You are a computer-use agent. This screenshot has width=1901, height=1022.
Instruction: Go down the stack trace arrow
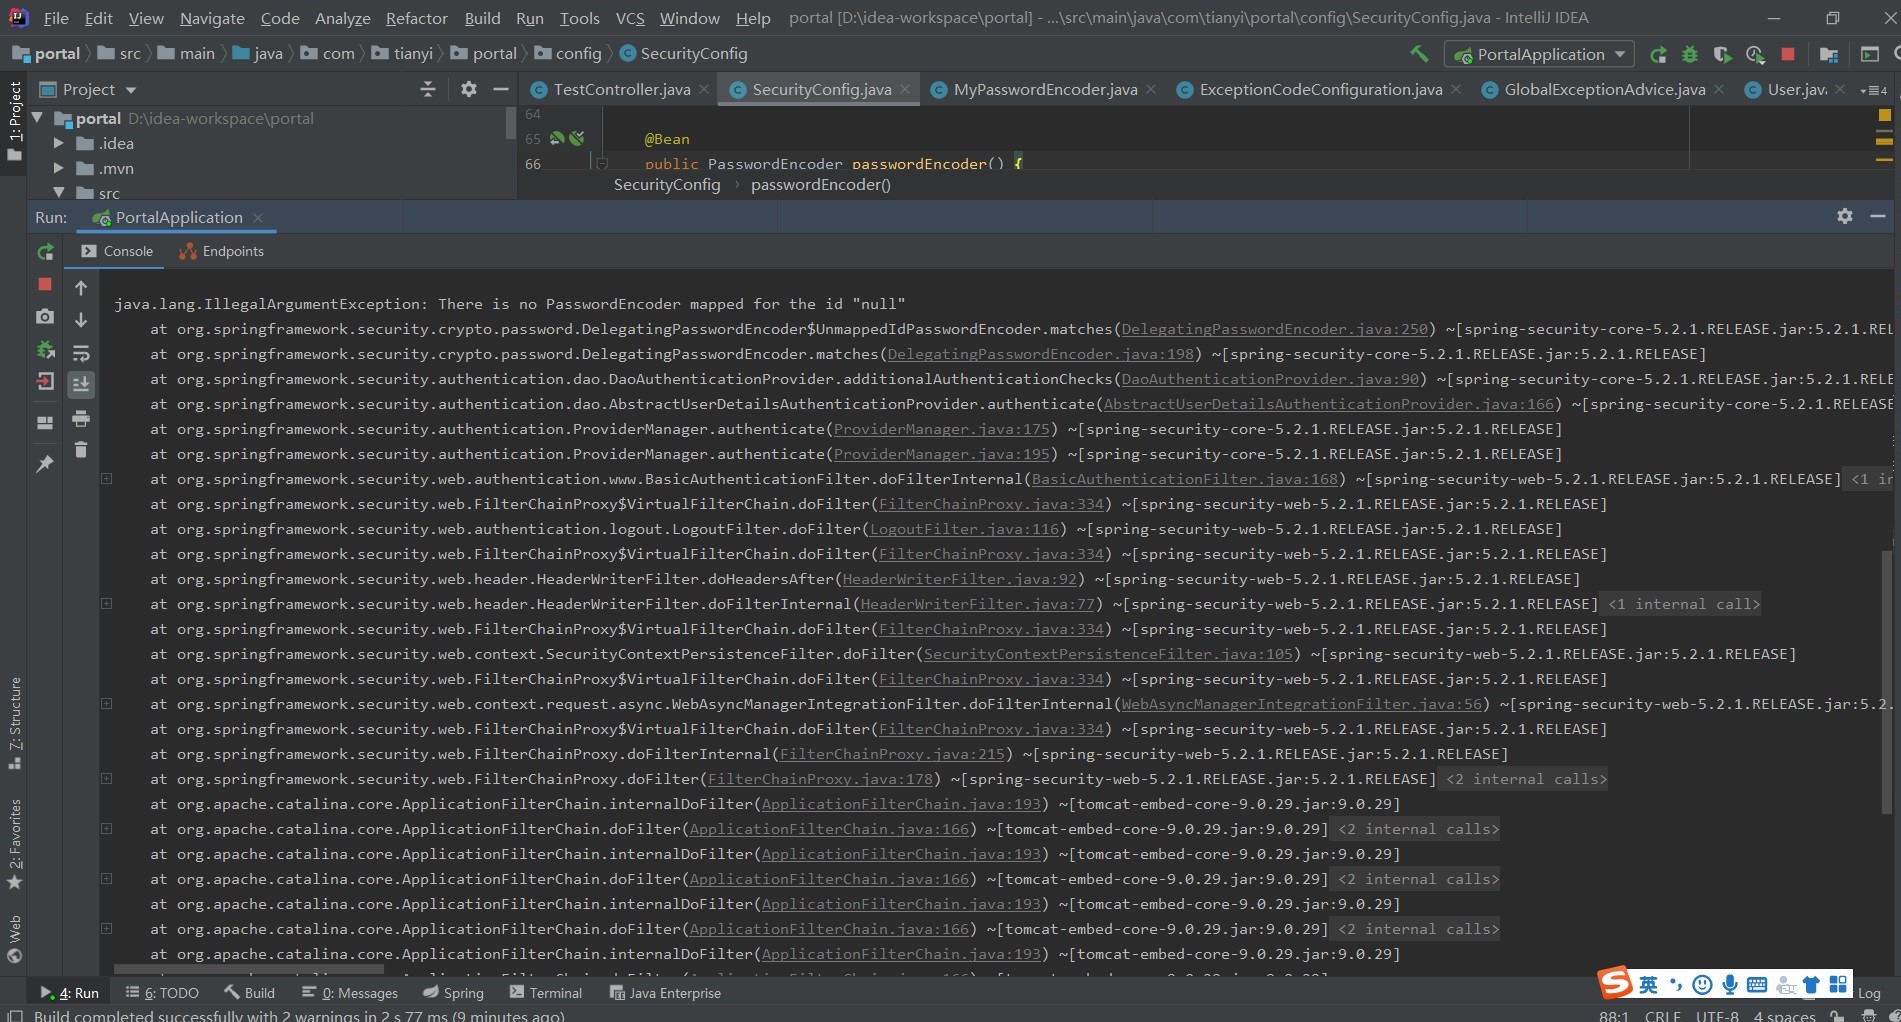click(81, 320)
